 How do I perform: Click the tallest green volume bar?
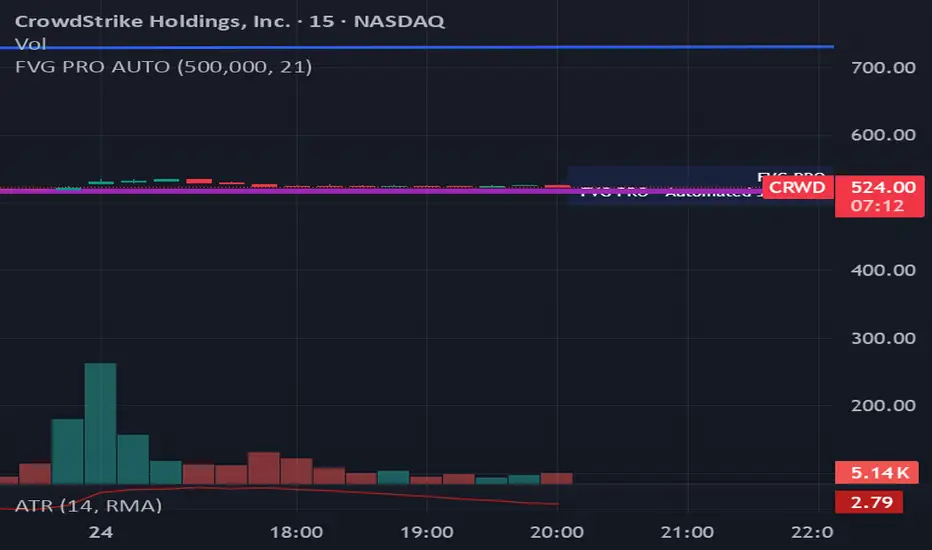(x=100, y=423)
